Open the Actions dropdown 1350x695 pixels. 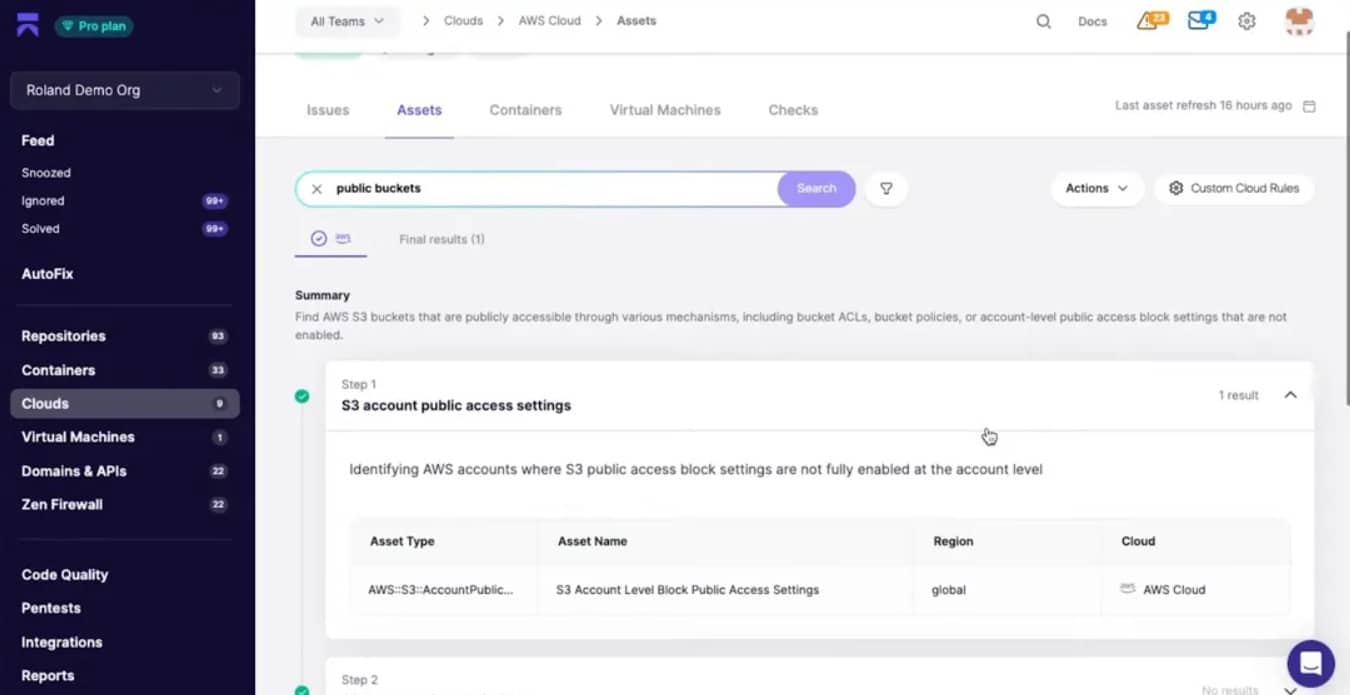(1097, 188)
